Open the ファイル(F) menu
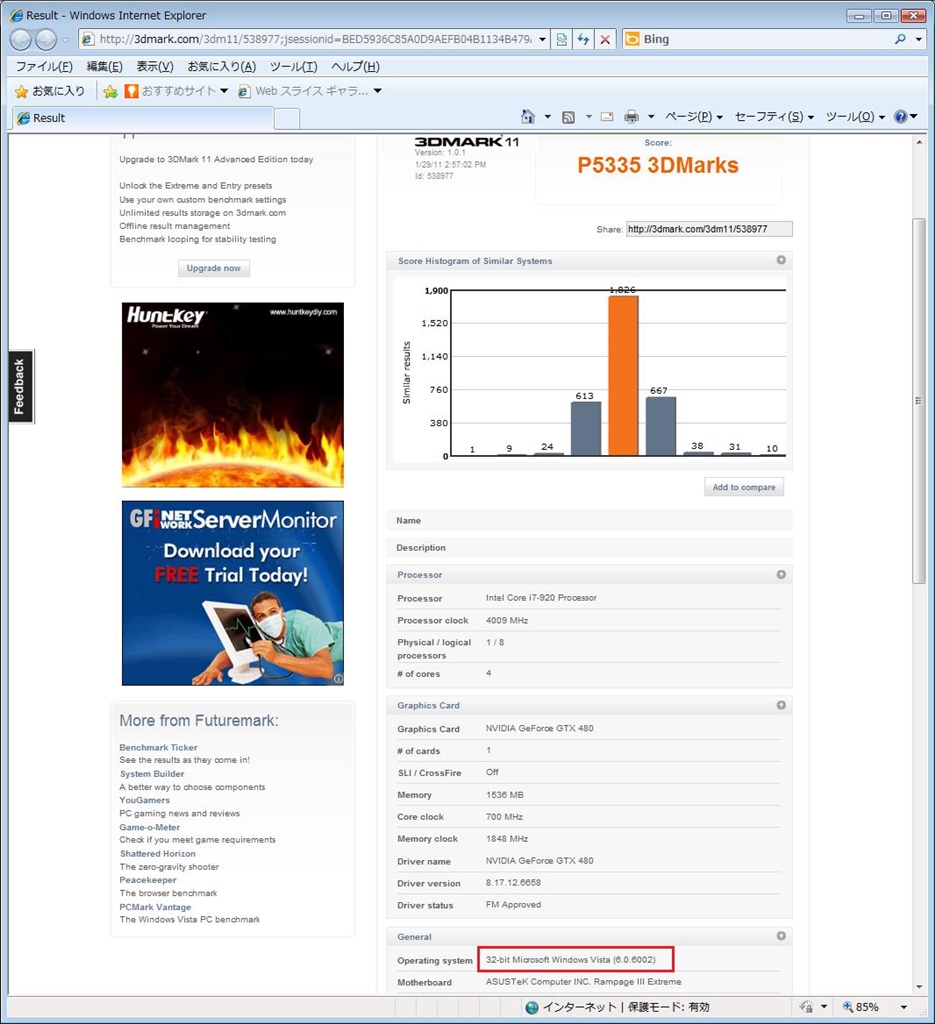 coord(44,67)
